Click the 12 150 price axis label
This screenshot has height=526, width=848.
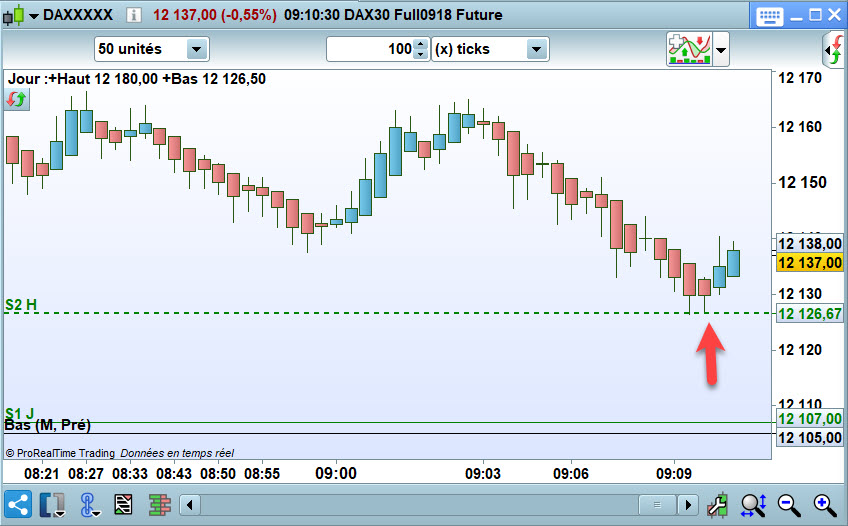tap(802, 183)
